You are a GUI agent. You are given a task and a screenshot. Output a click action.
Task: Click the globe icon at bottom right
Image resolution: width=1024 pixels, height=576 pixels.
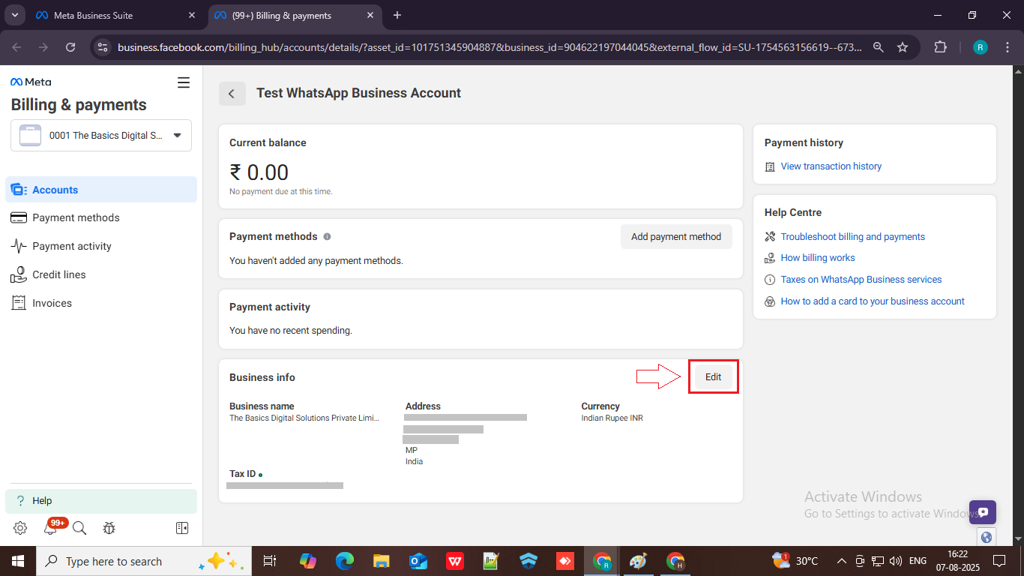[x=986, y=537]
